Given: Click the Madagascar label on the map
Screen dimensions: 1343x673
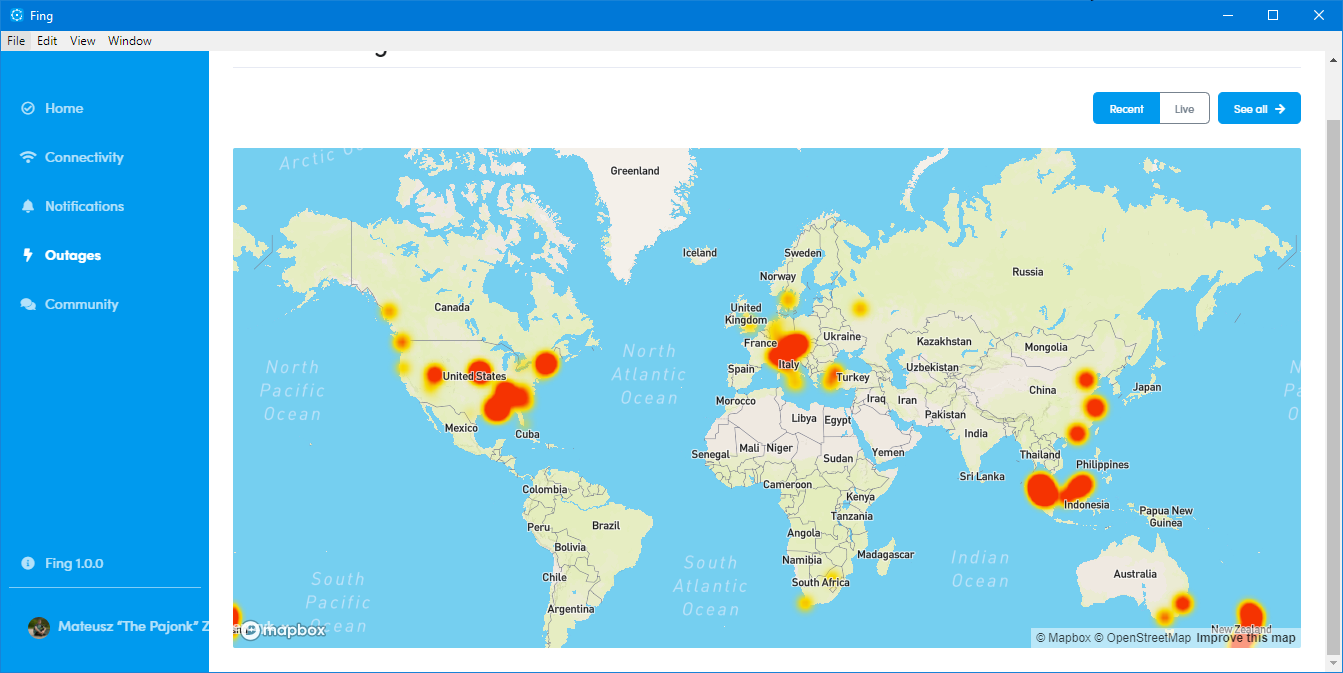Looking at the screenshot, I should pyautogui.click(x=886, y=554).
